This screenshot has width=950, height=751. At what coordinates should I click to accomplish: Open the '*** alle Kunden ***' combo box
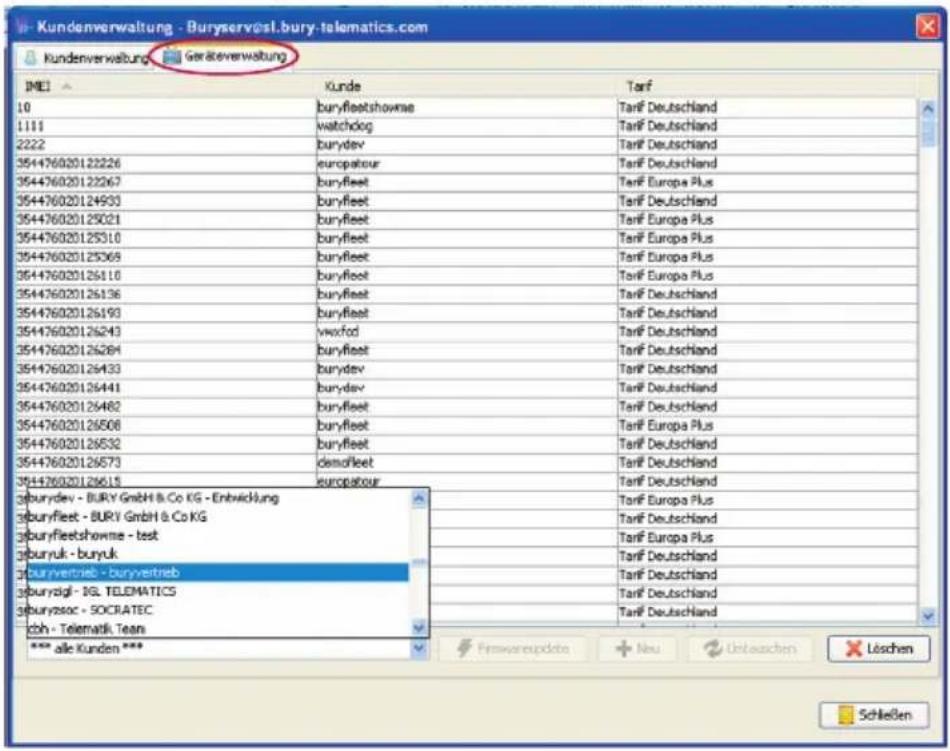[x=227, y=649]
